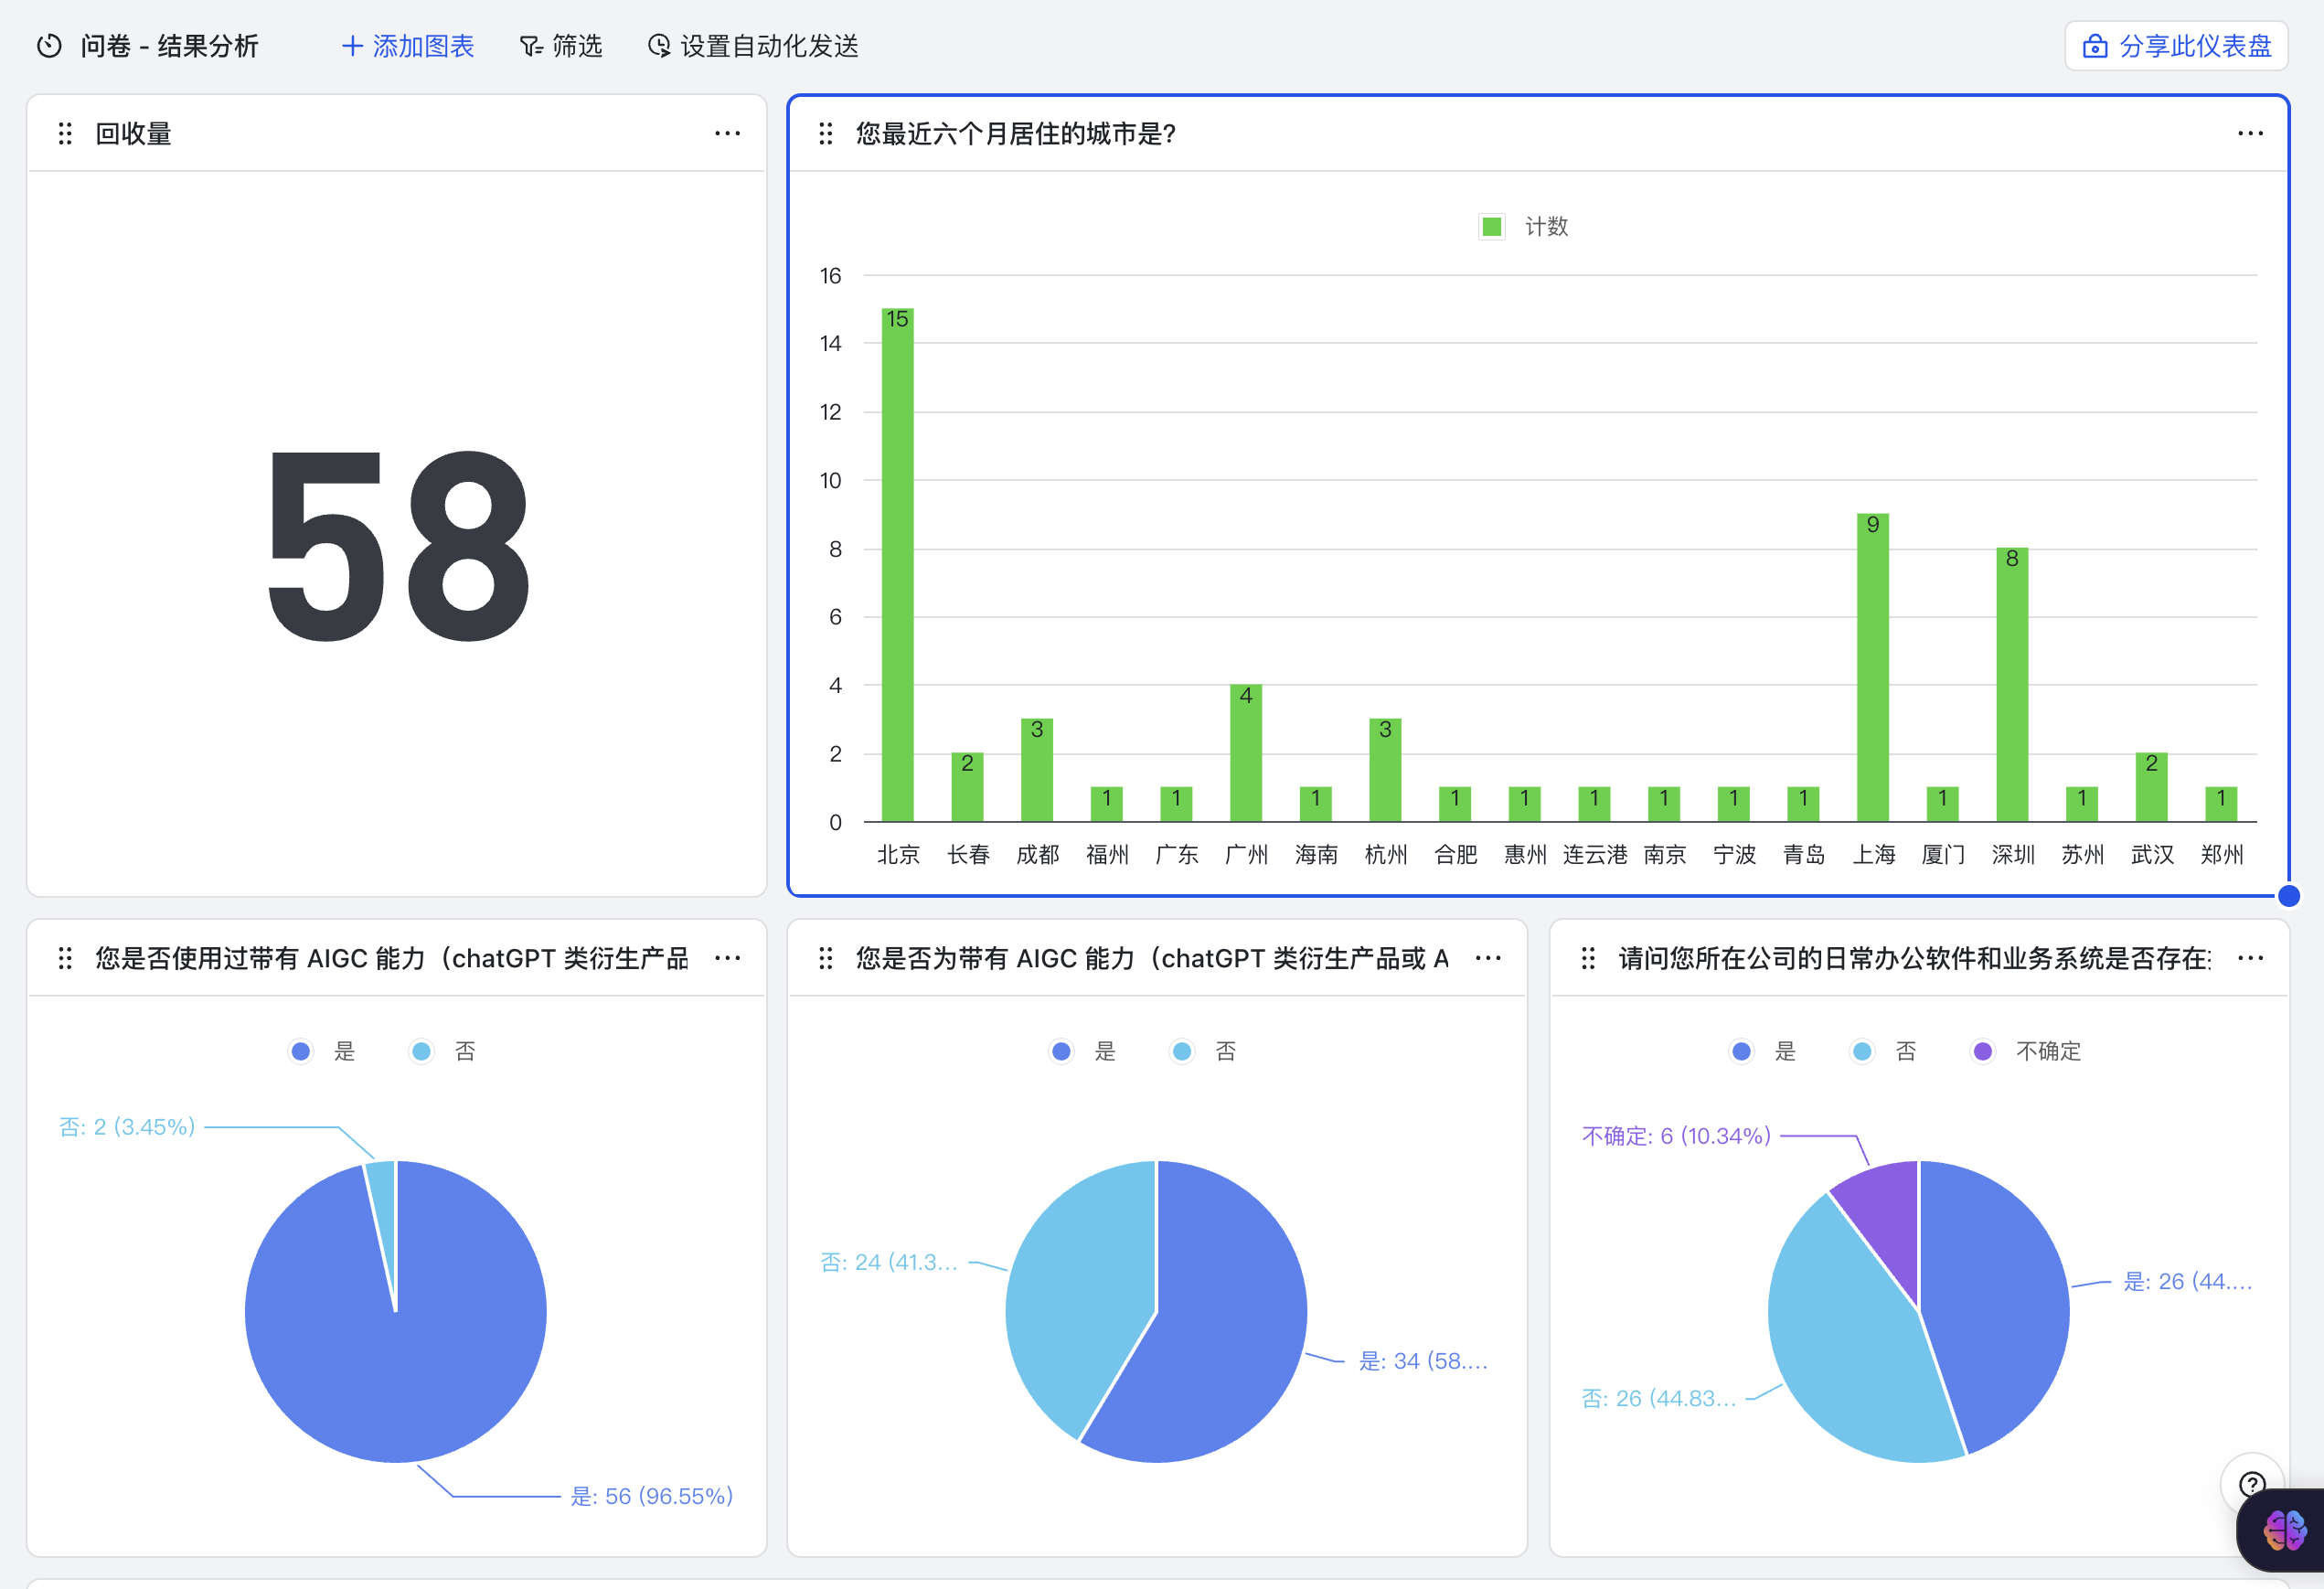
Task: Click drag handle of city bar chart card
Action: pos(825,134)
